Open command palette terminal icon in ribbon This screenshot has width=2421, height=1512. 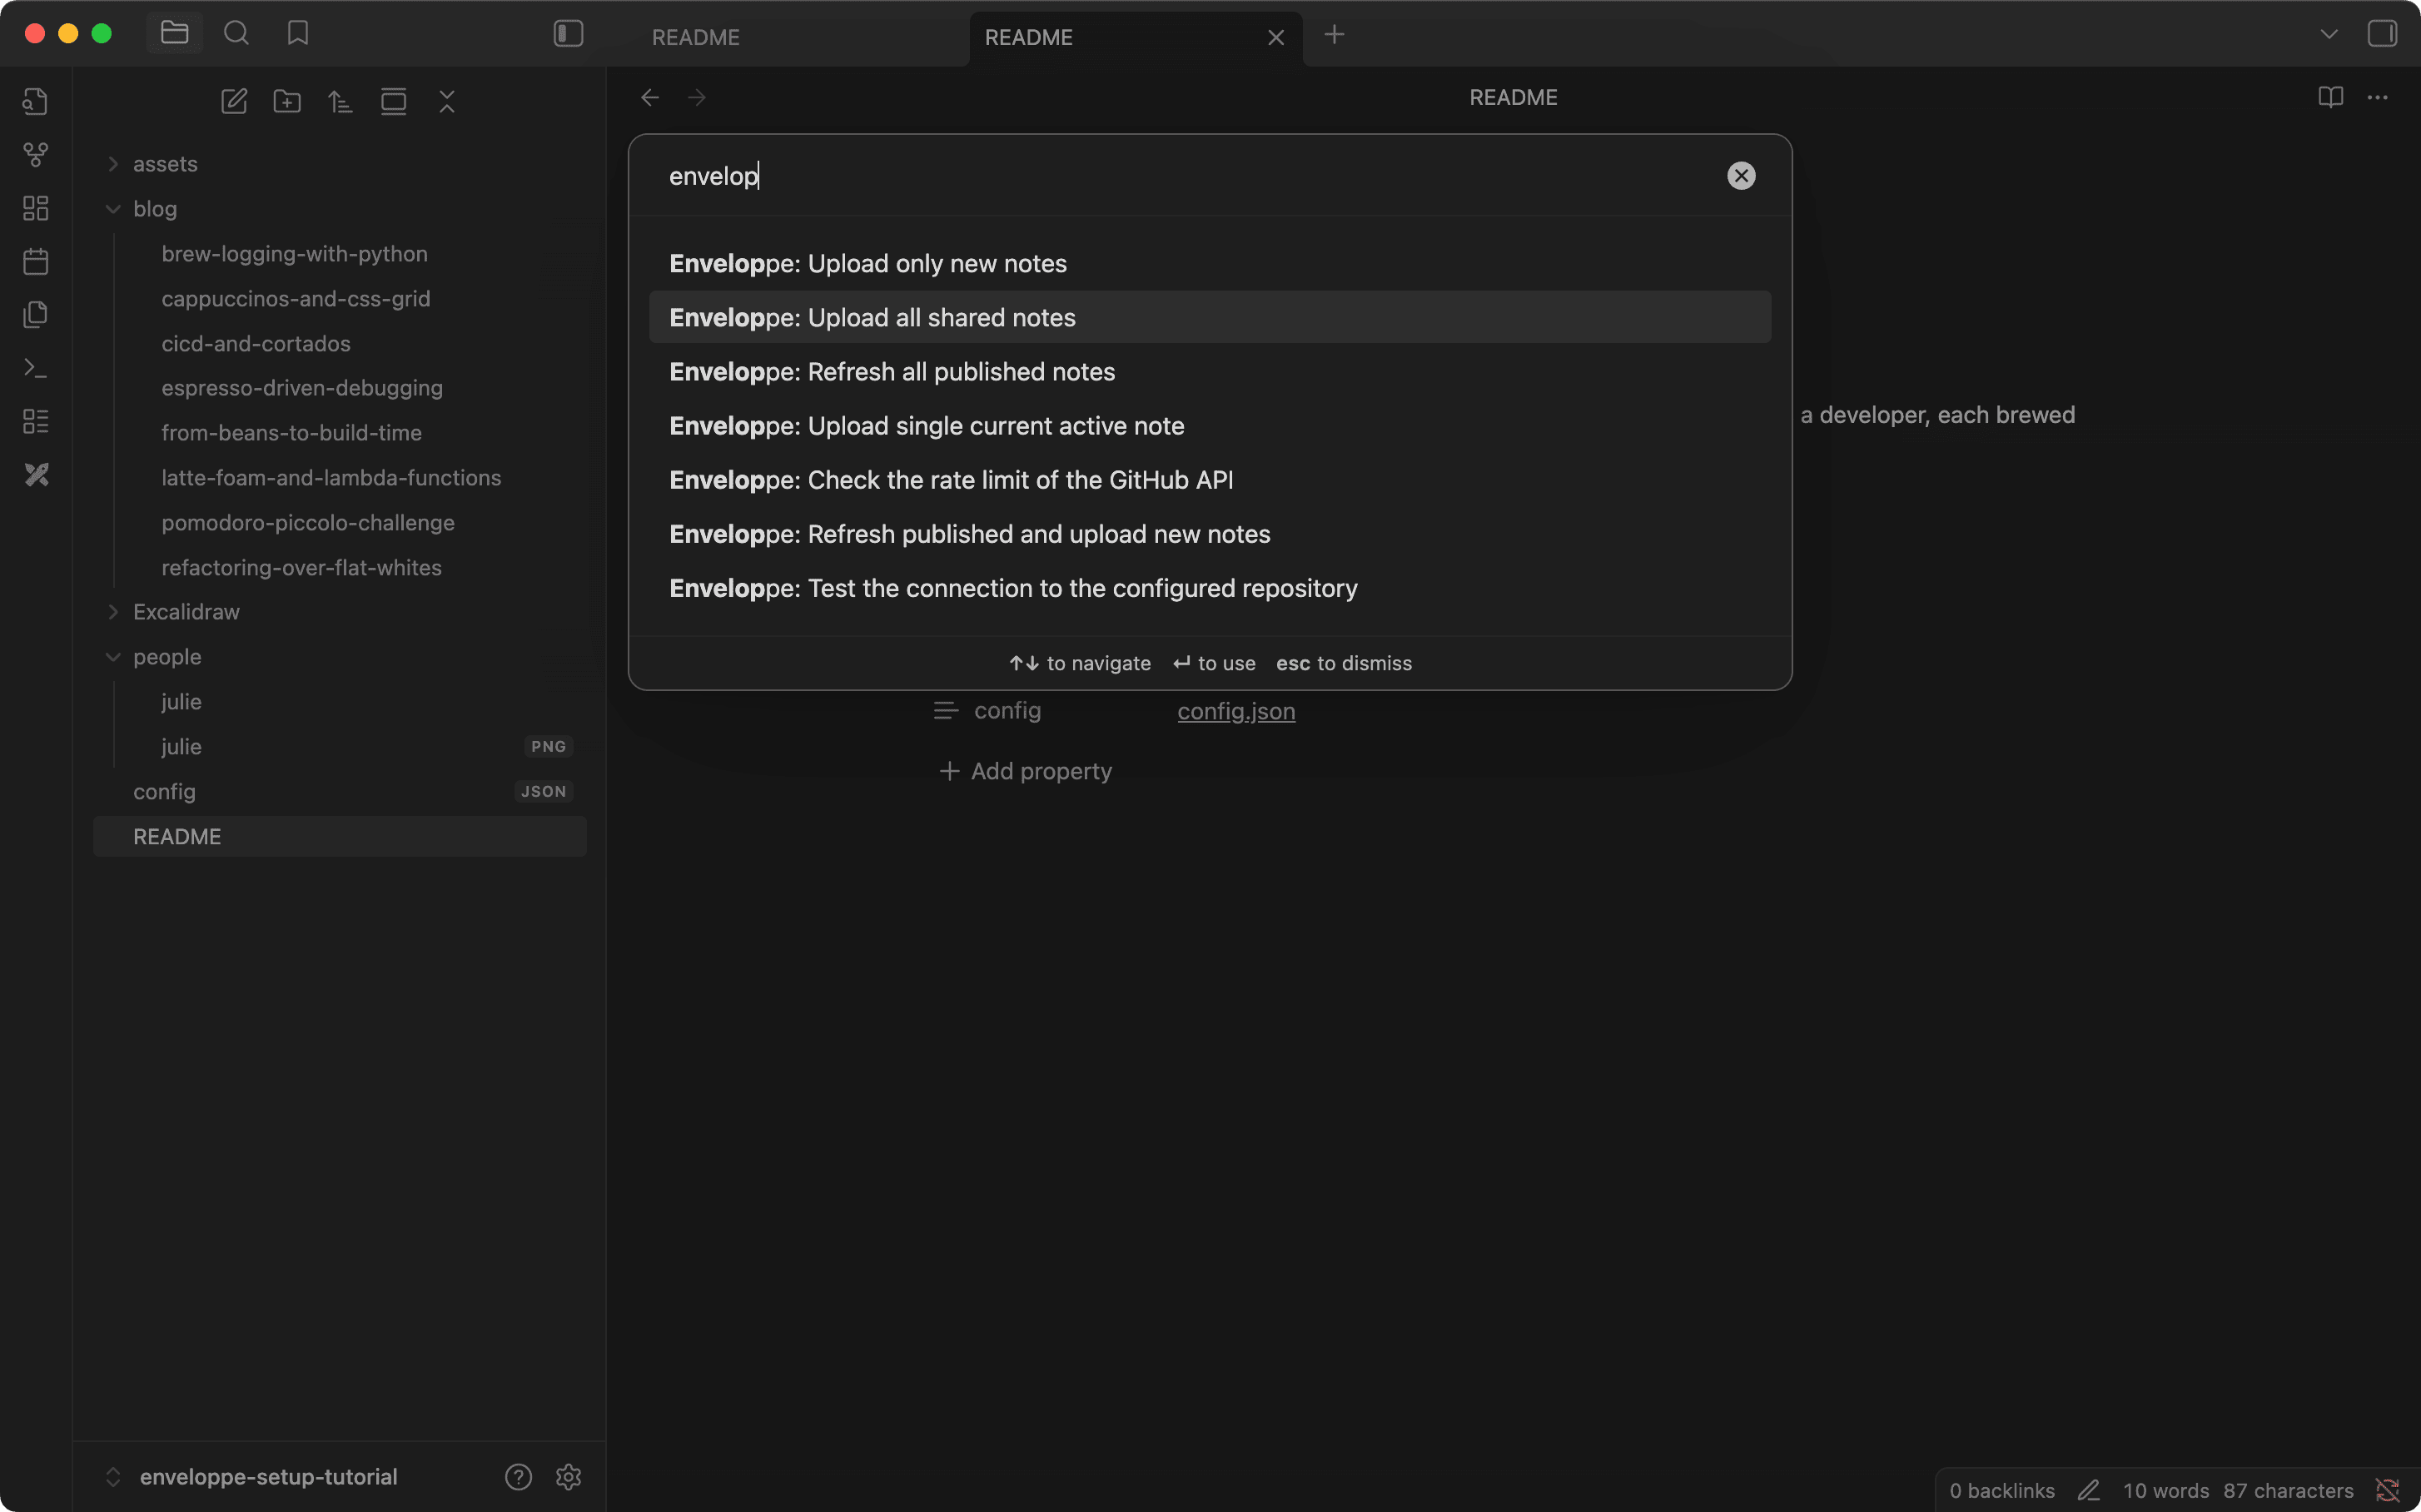36,368
